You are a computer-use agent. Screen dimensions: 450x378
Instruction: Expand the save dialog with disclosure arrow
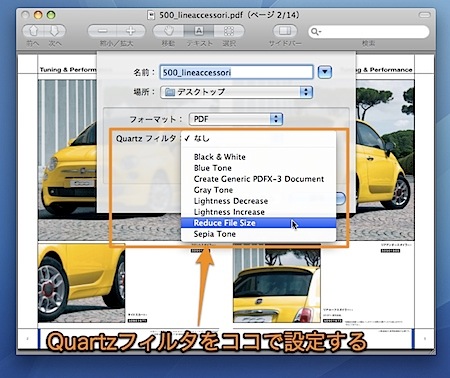(x=325, y=72)
